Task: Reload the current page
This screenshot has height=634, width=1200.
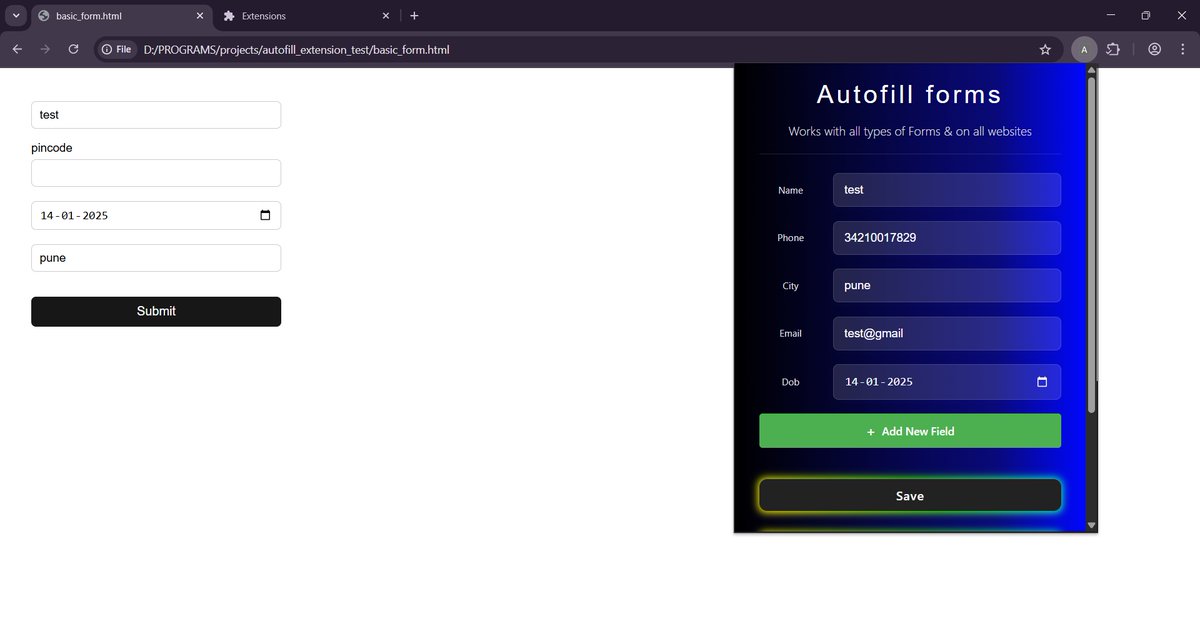Action: 73,49
